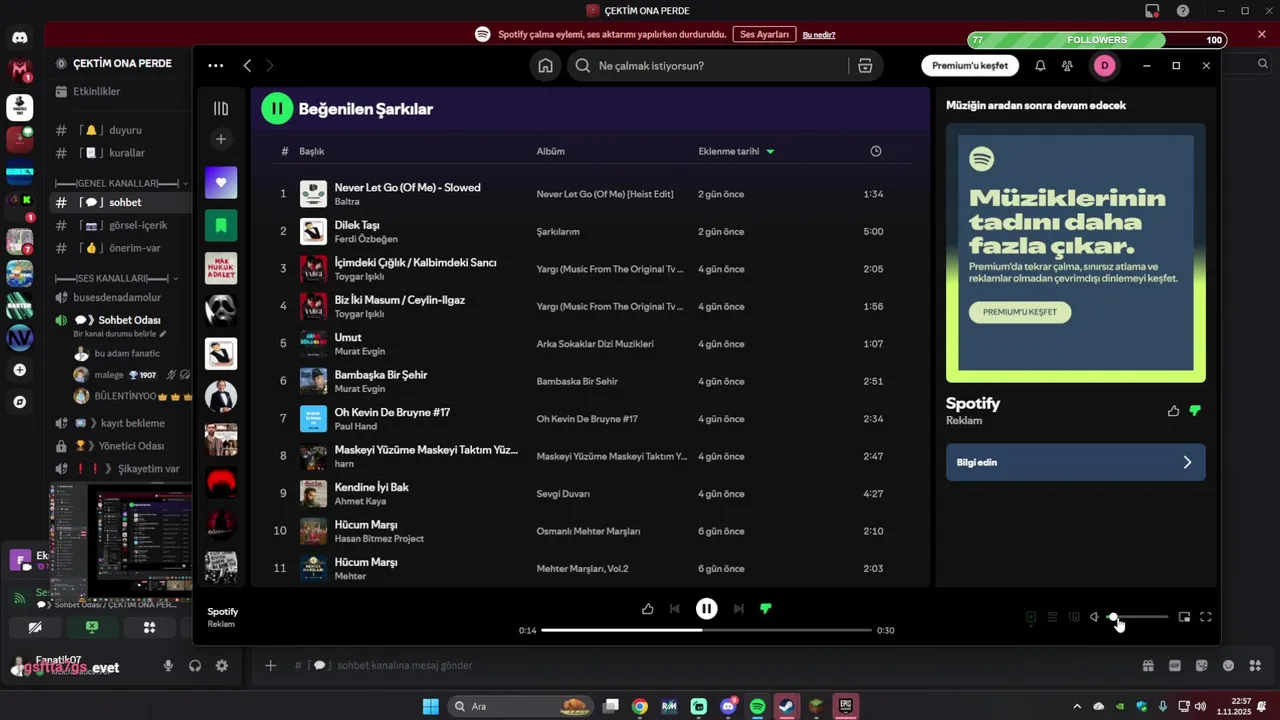Select song Dilek Taşı row
Screen dimensions: 1280x720
pos(590,231)
